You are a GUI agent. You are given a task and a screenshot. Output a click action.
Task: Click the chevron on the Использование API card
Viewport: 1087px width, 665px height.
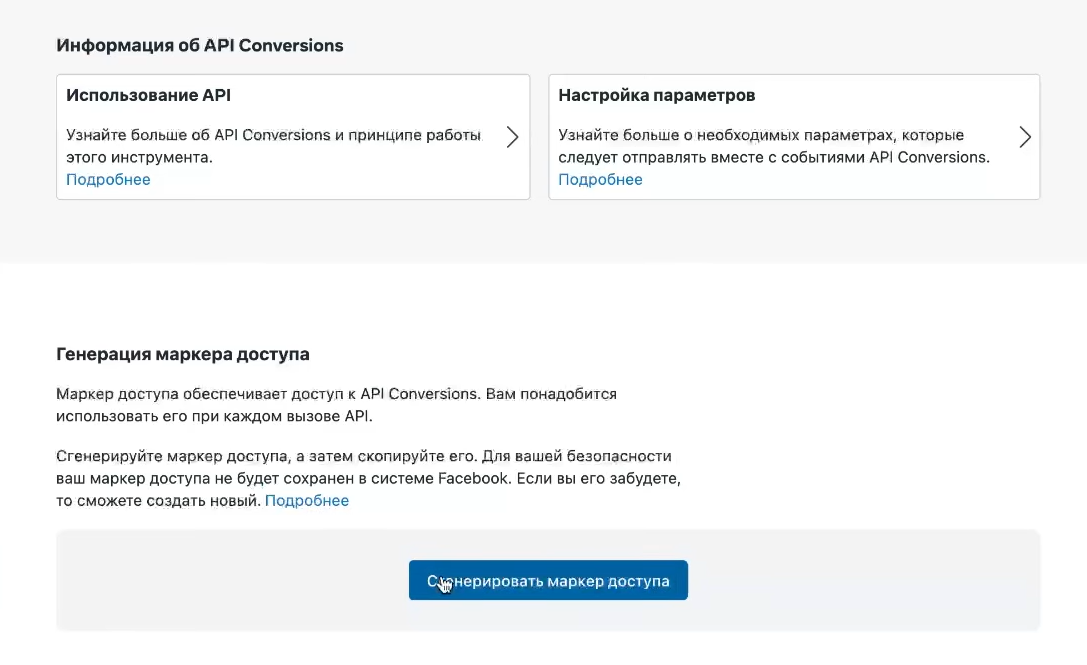(x=512, y=137)
